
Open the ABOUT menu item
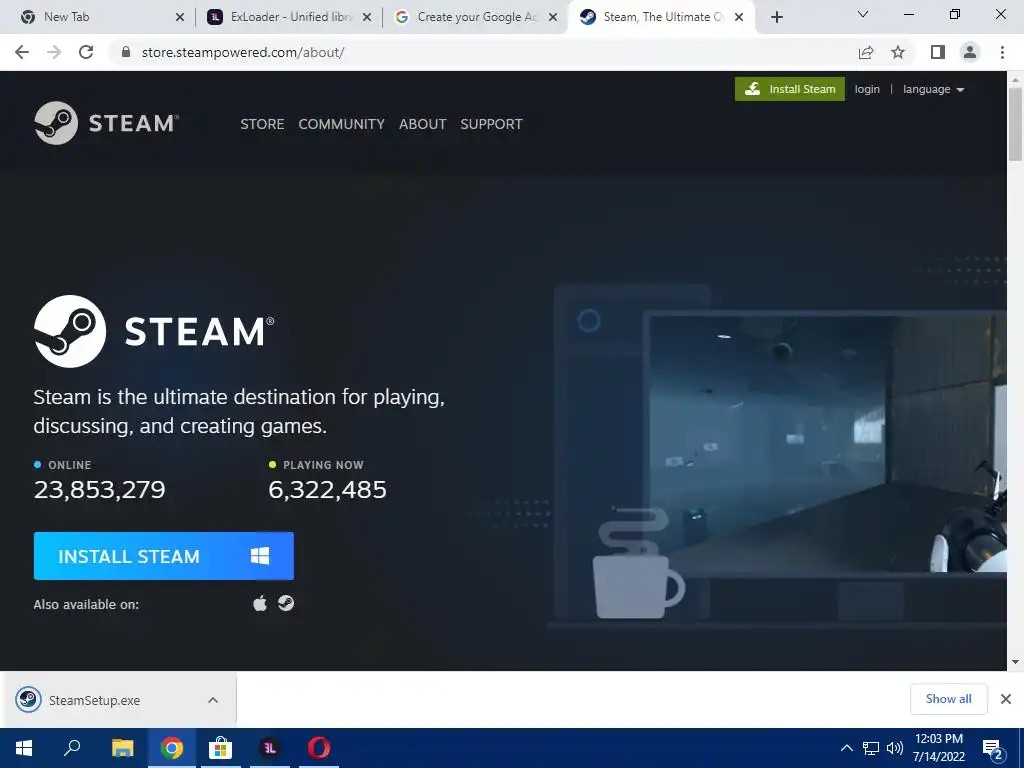(423, 124)
